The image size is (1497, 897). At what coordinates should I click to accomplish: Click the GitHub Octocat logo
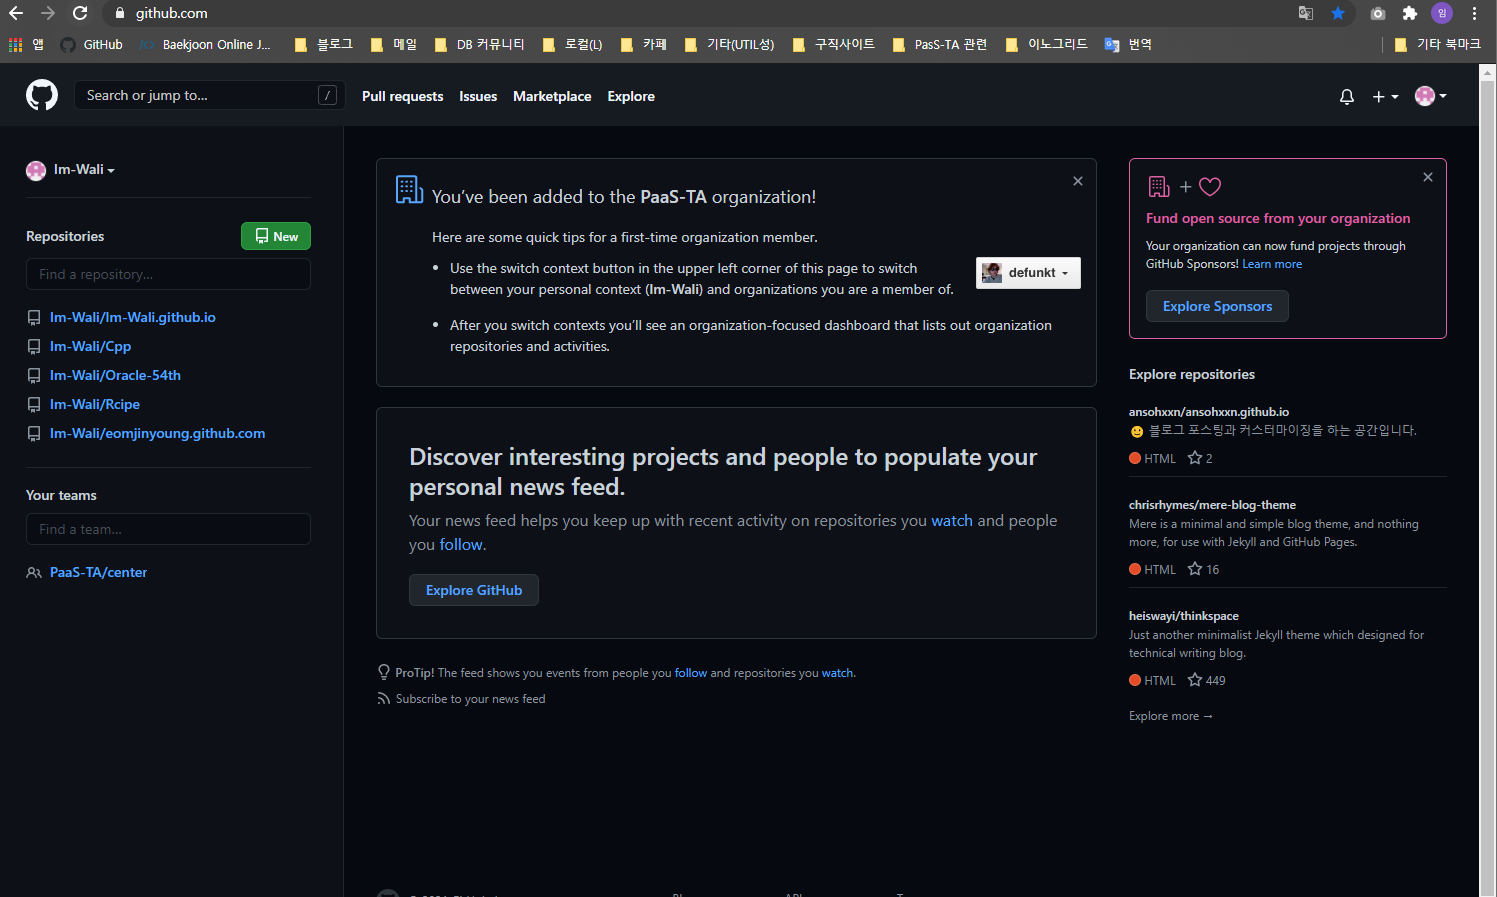point(42,95)
